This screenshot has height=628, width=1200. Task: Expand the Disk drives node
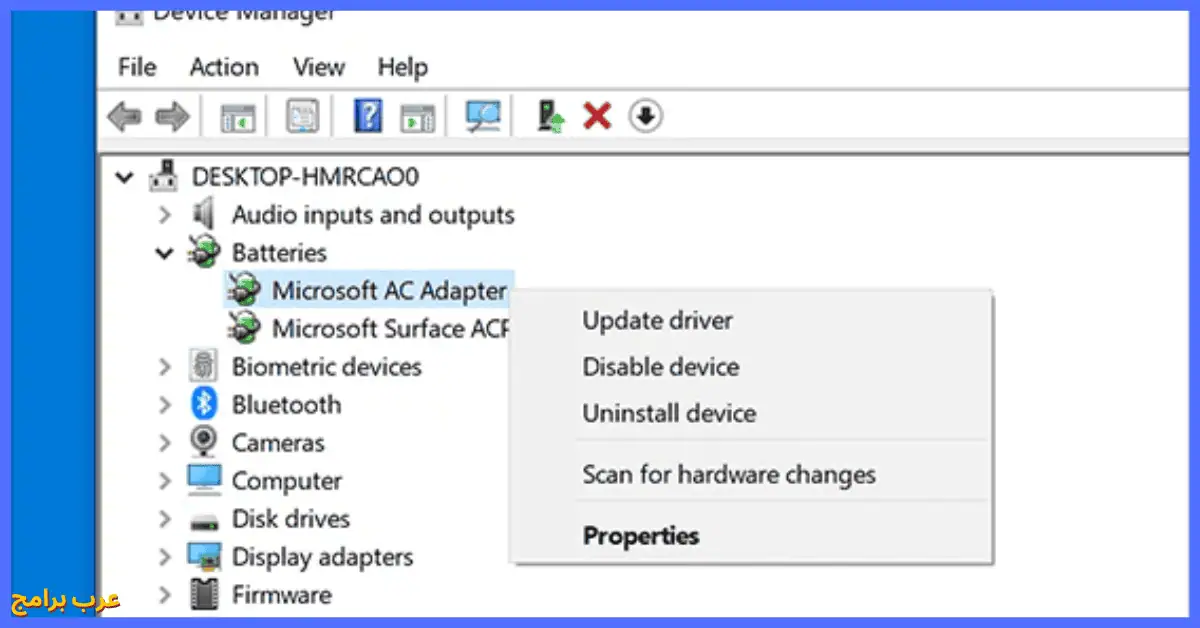pos(165,519)
